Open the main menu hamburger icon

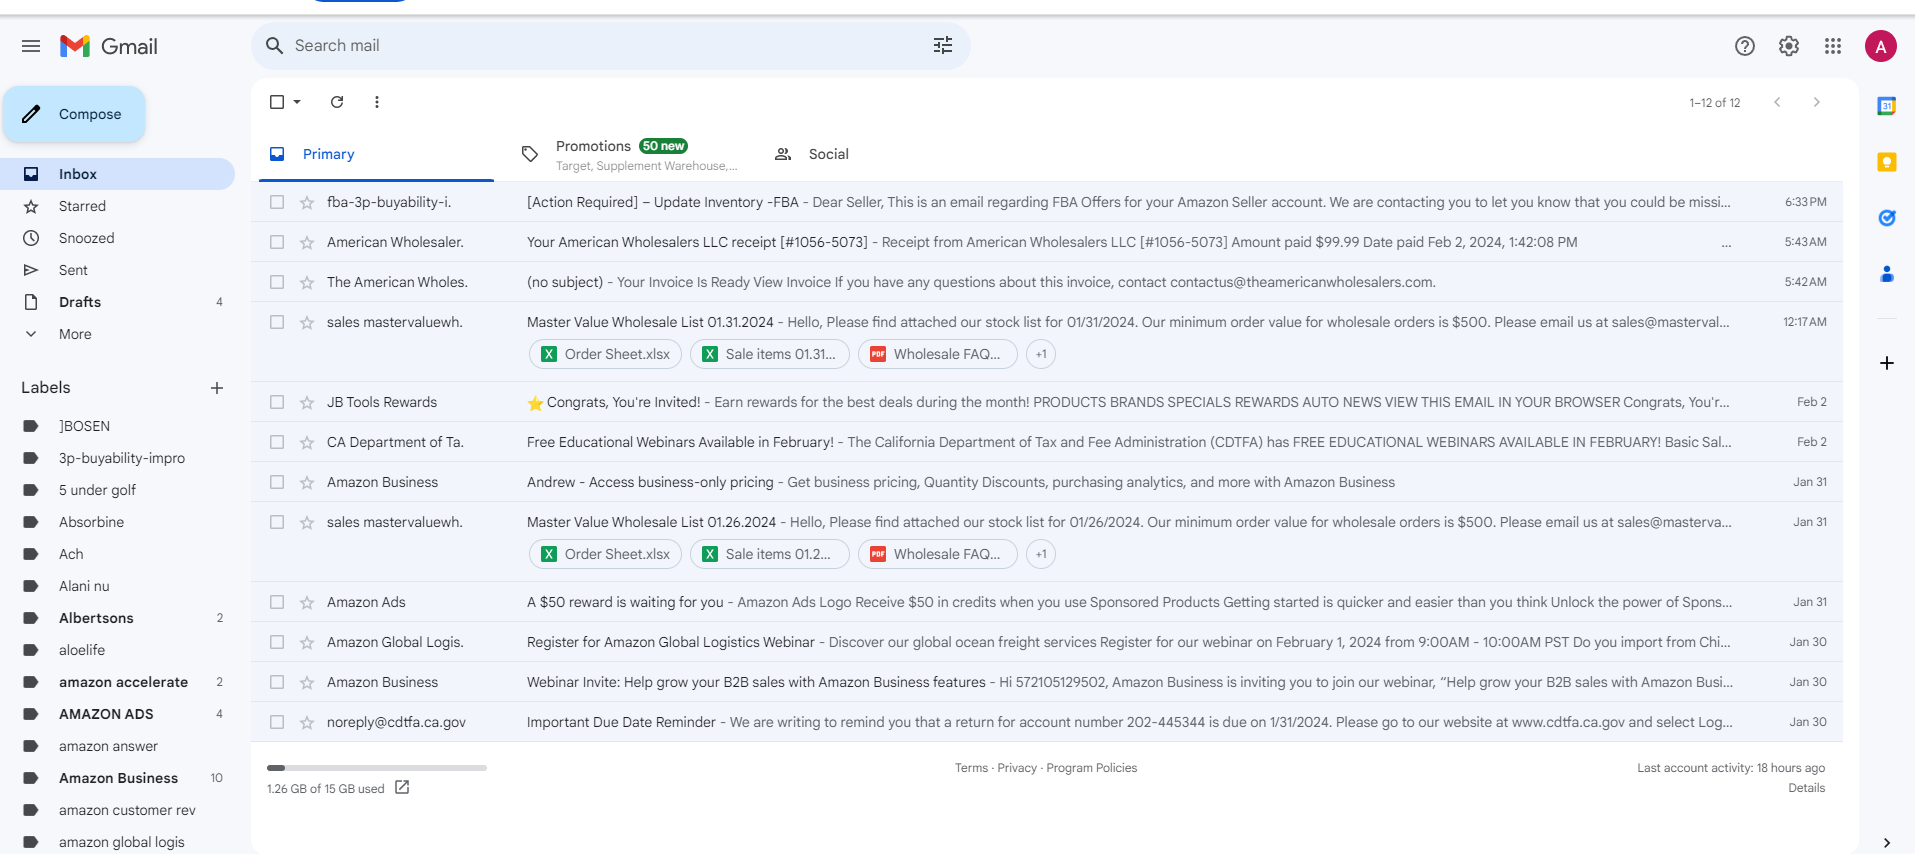pyautogui.click(x=31, y=46)
